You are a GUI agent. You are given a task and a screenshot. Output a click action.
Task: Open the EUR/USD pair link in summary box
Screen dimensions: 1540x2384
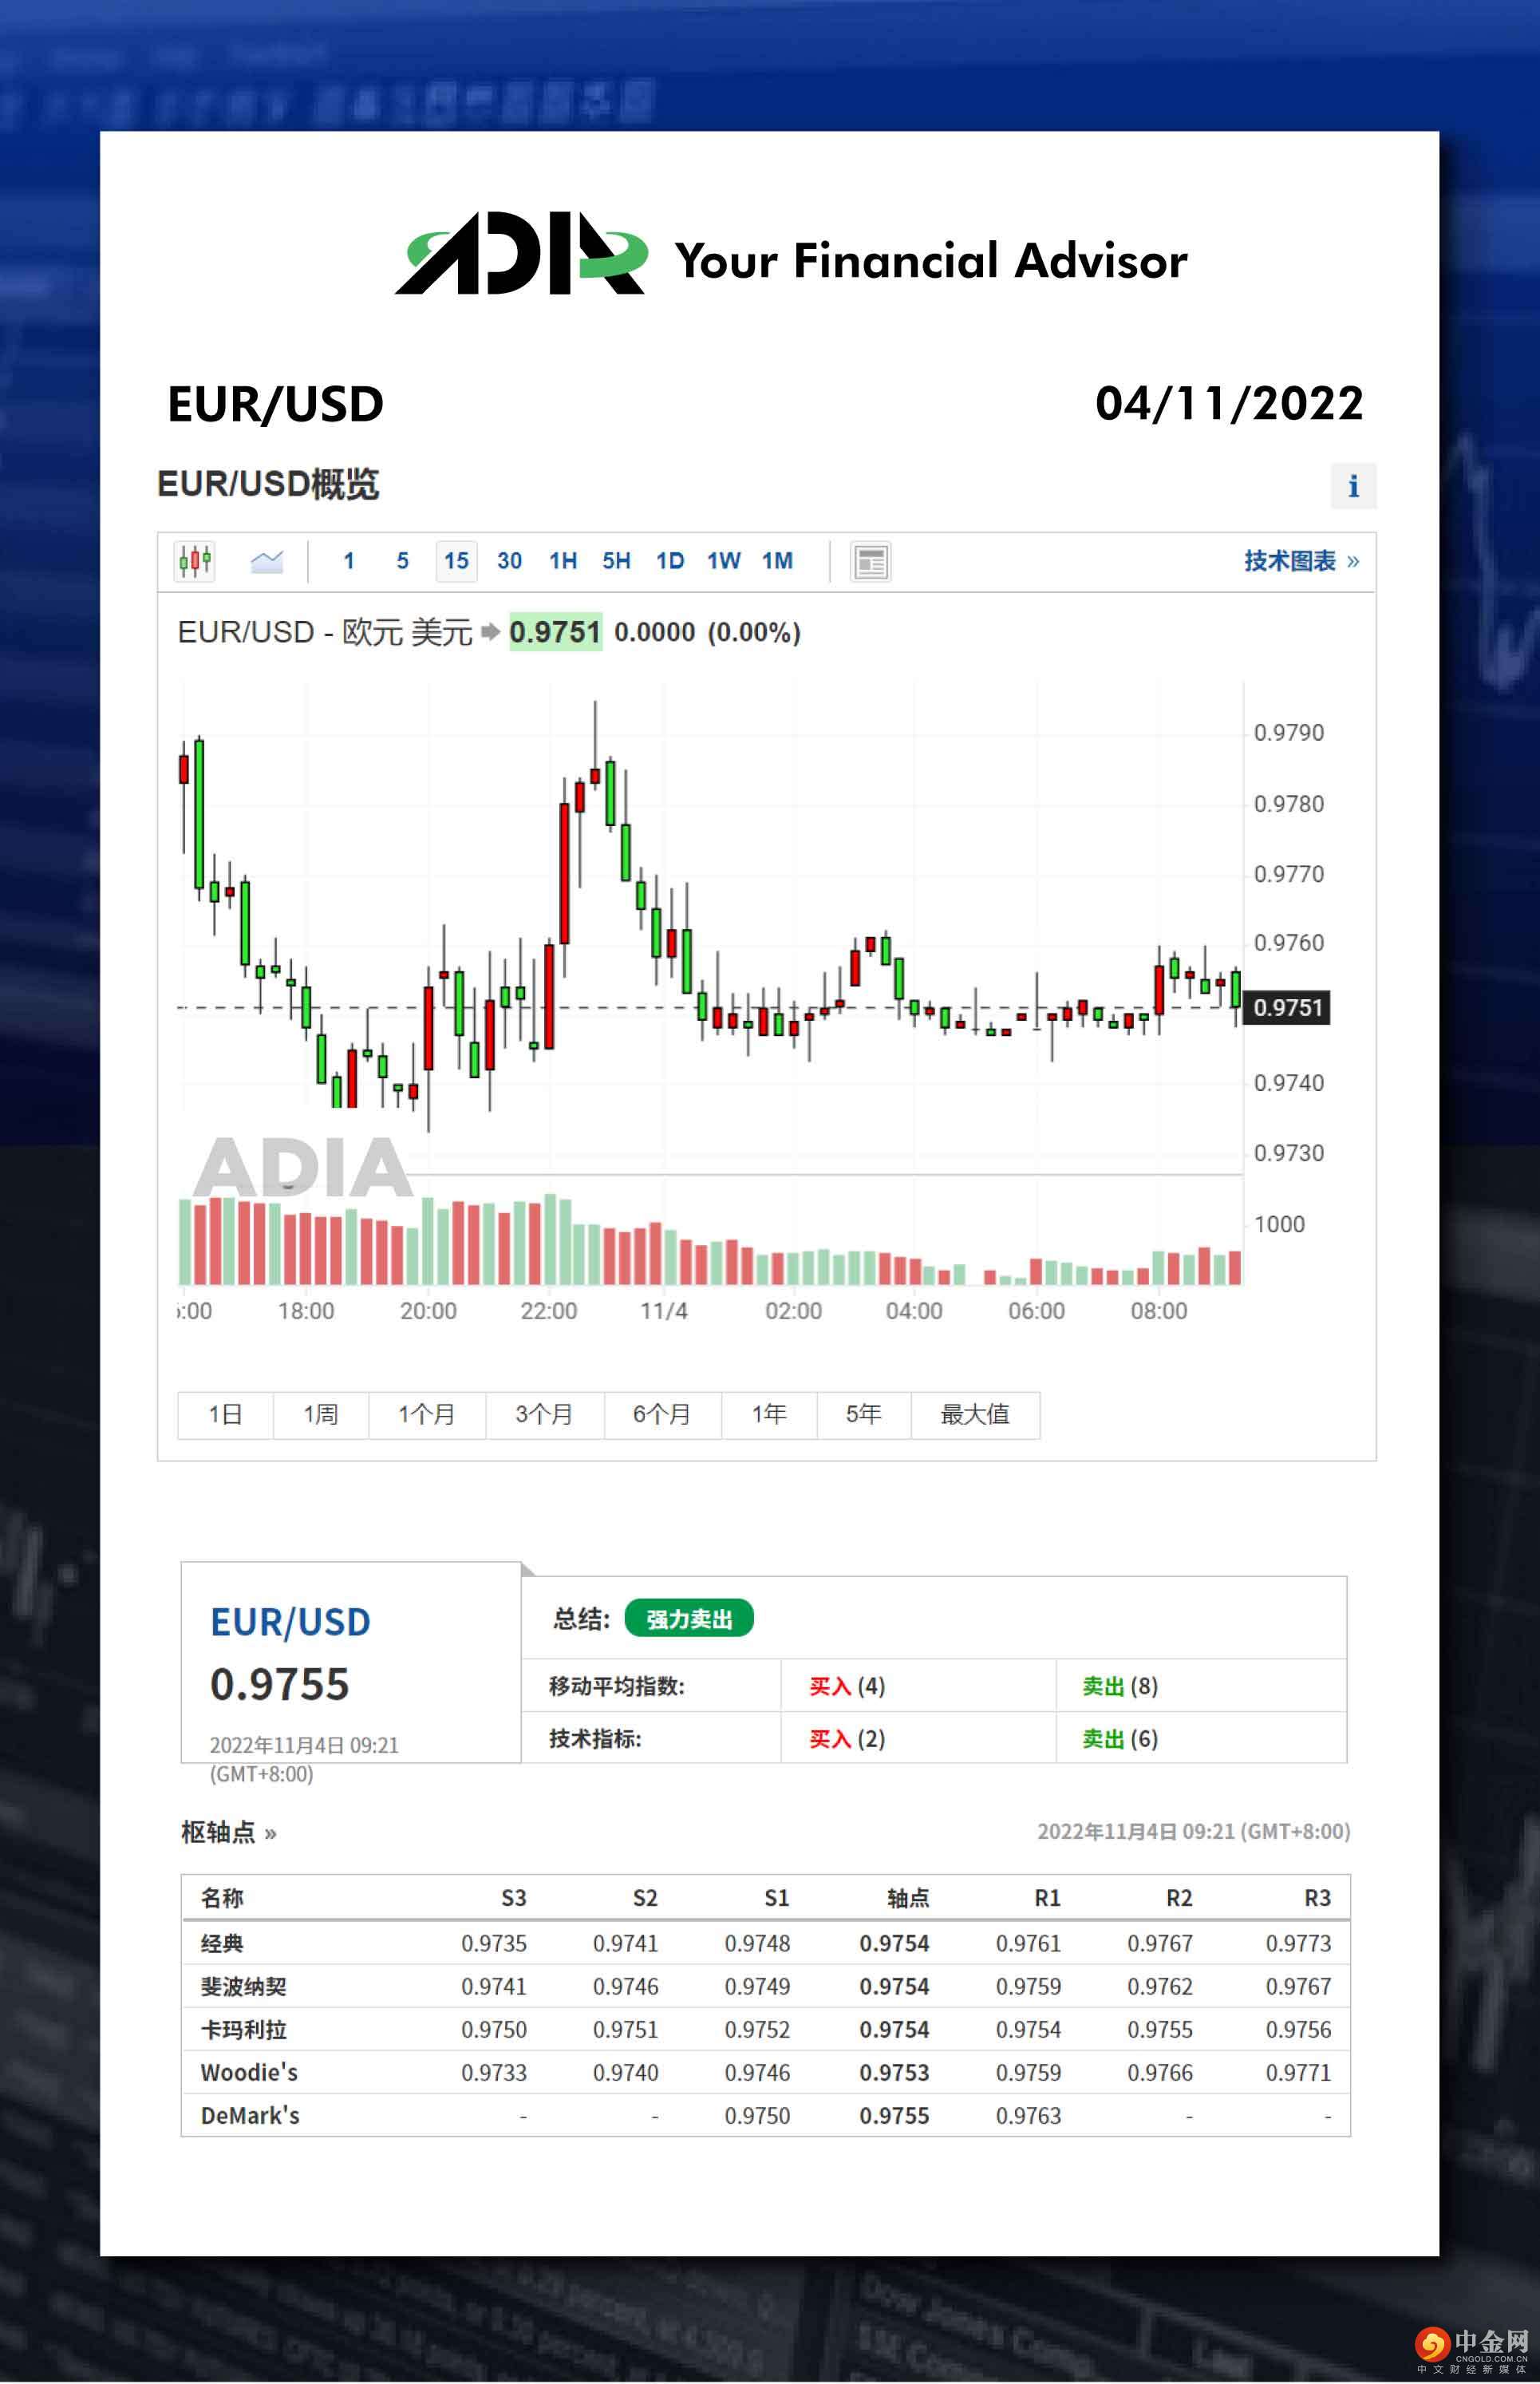click(x=290, y=1622)
